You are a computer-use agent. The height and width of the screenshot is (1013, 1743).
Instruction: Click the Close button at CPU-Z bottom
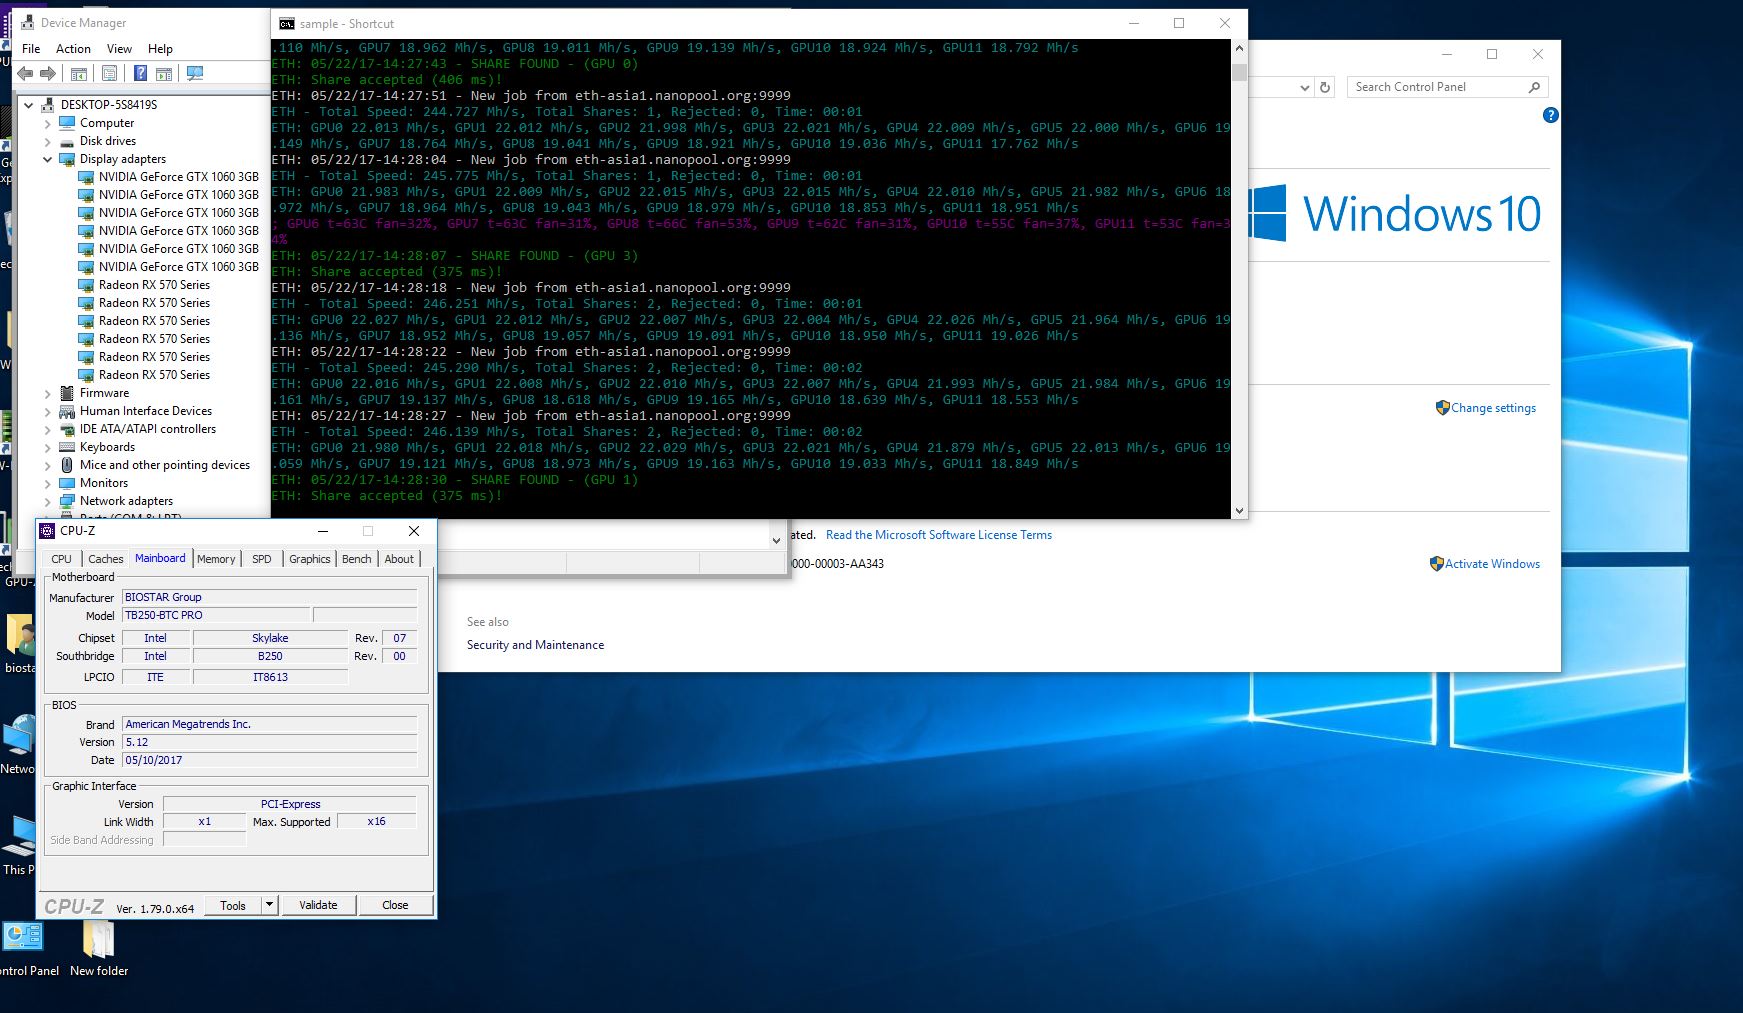(x=395, y=905)
